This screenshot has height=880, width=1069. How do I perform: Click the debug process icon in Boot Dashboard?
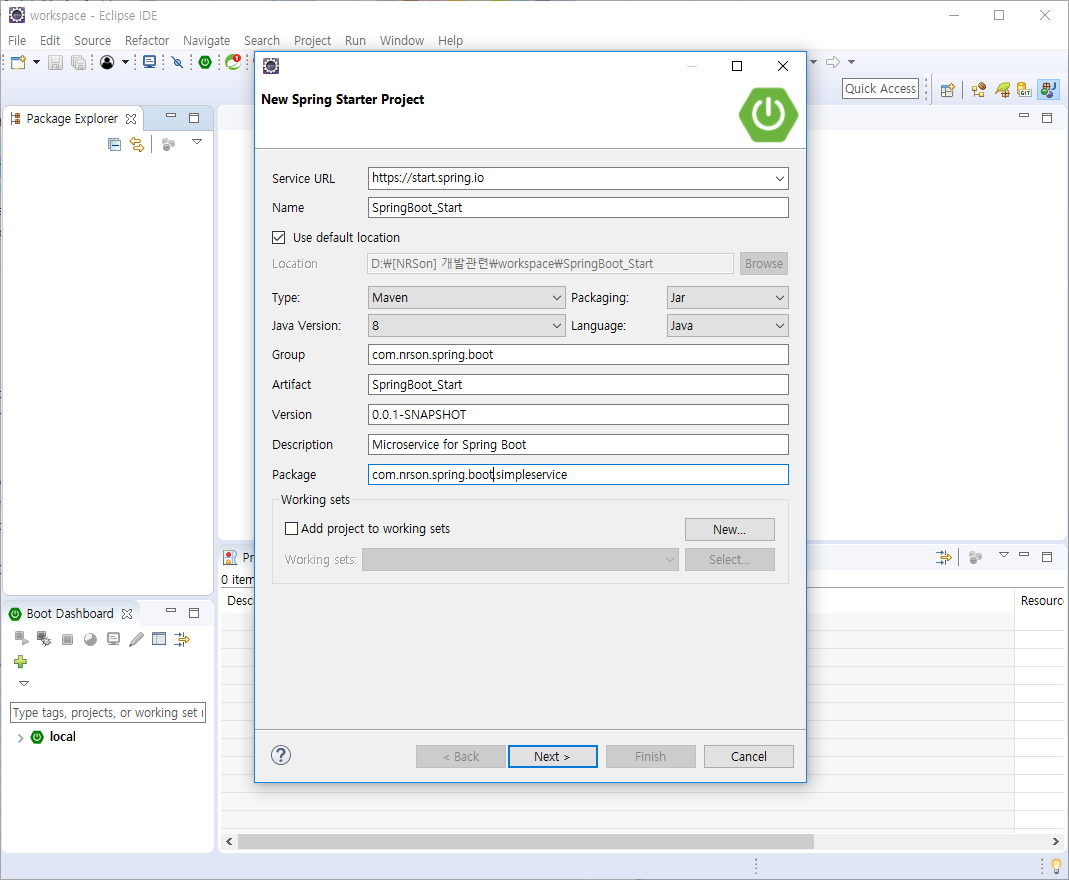44,639
